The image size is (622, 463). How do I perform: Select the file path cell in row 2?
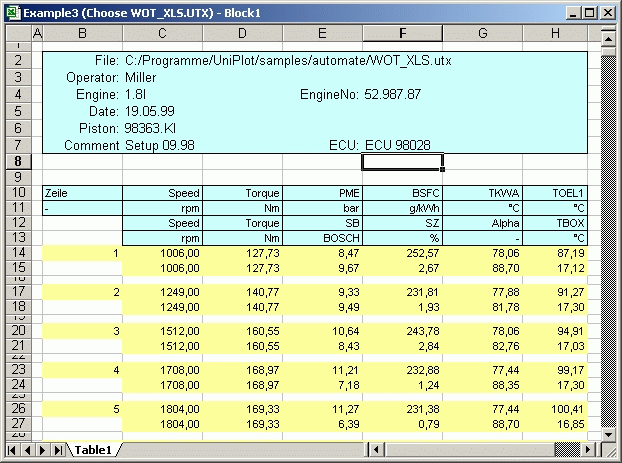(288, 60)
